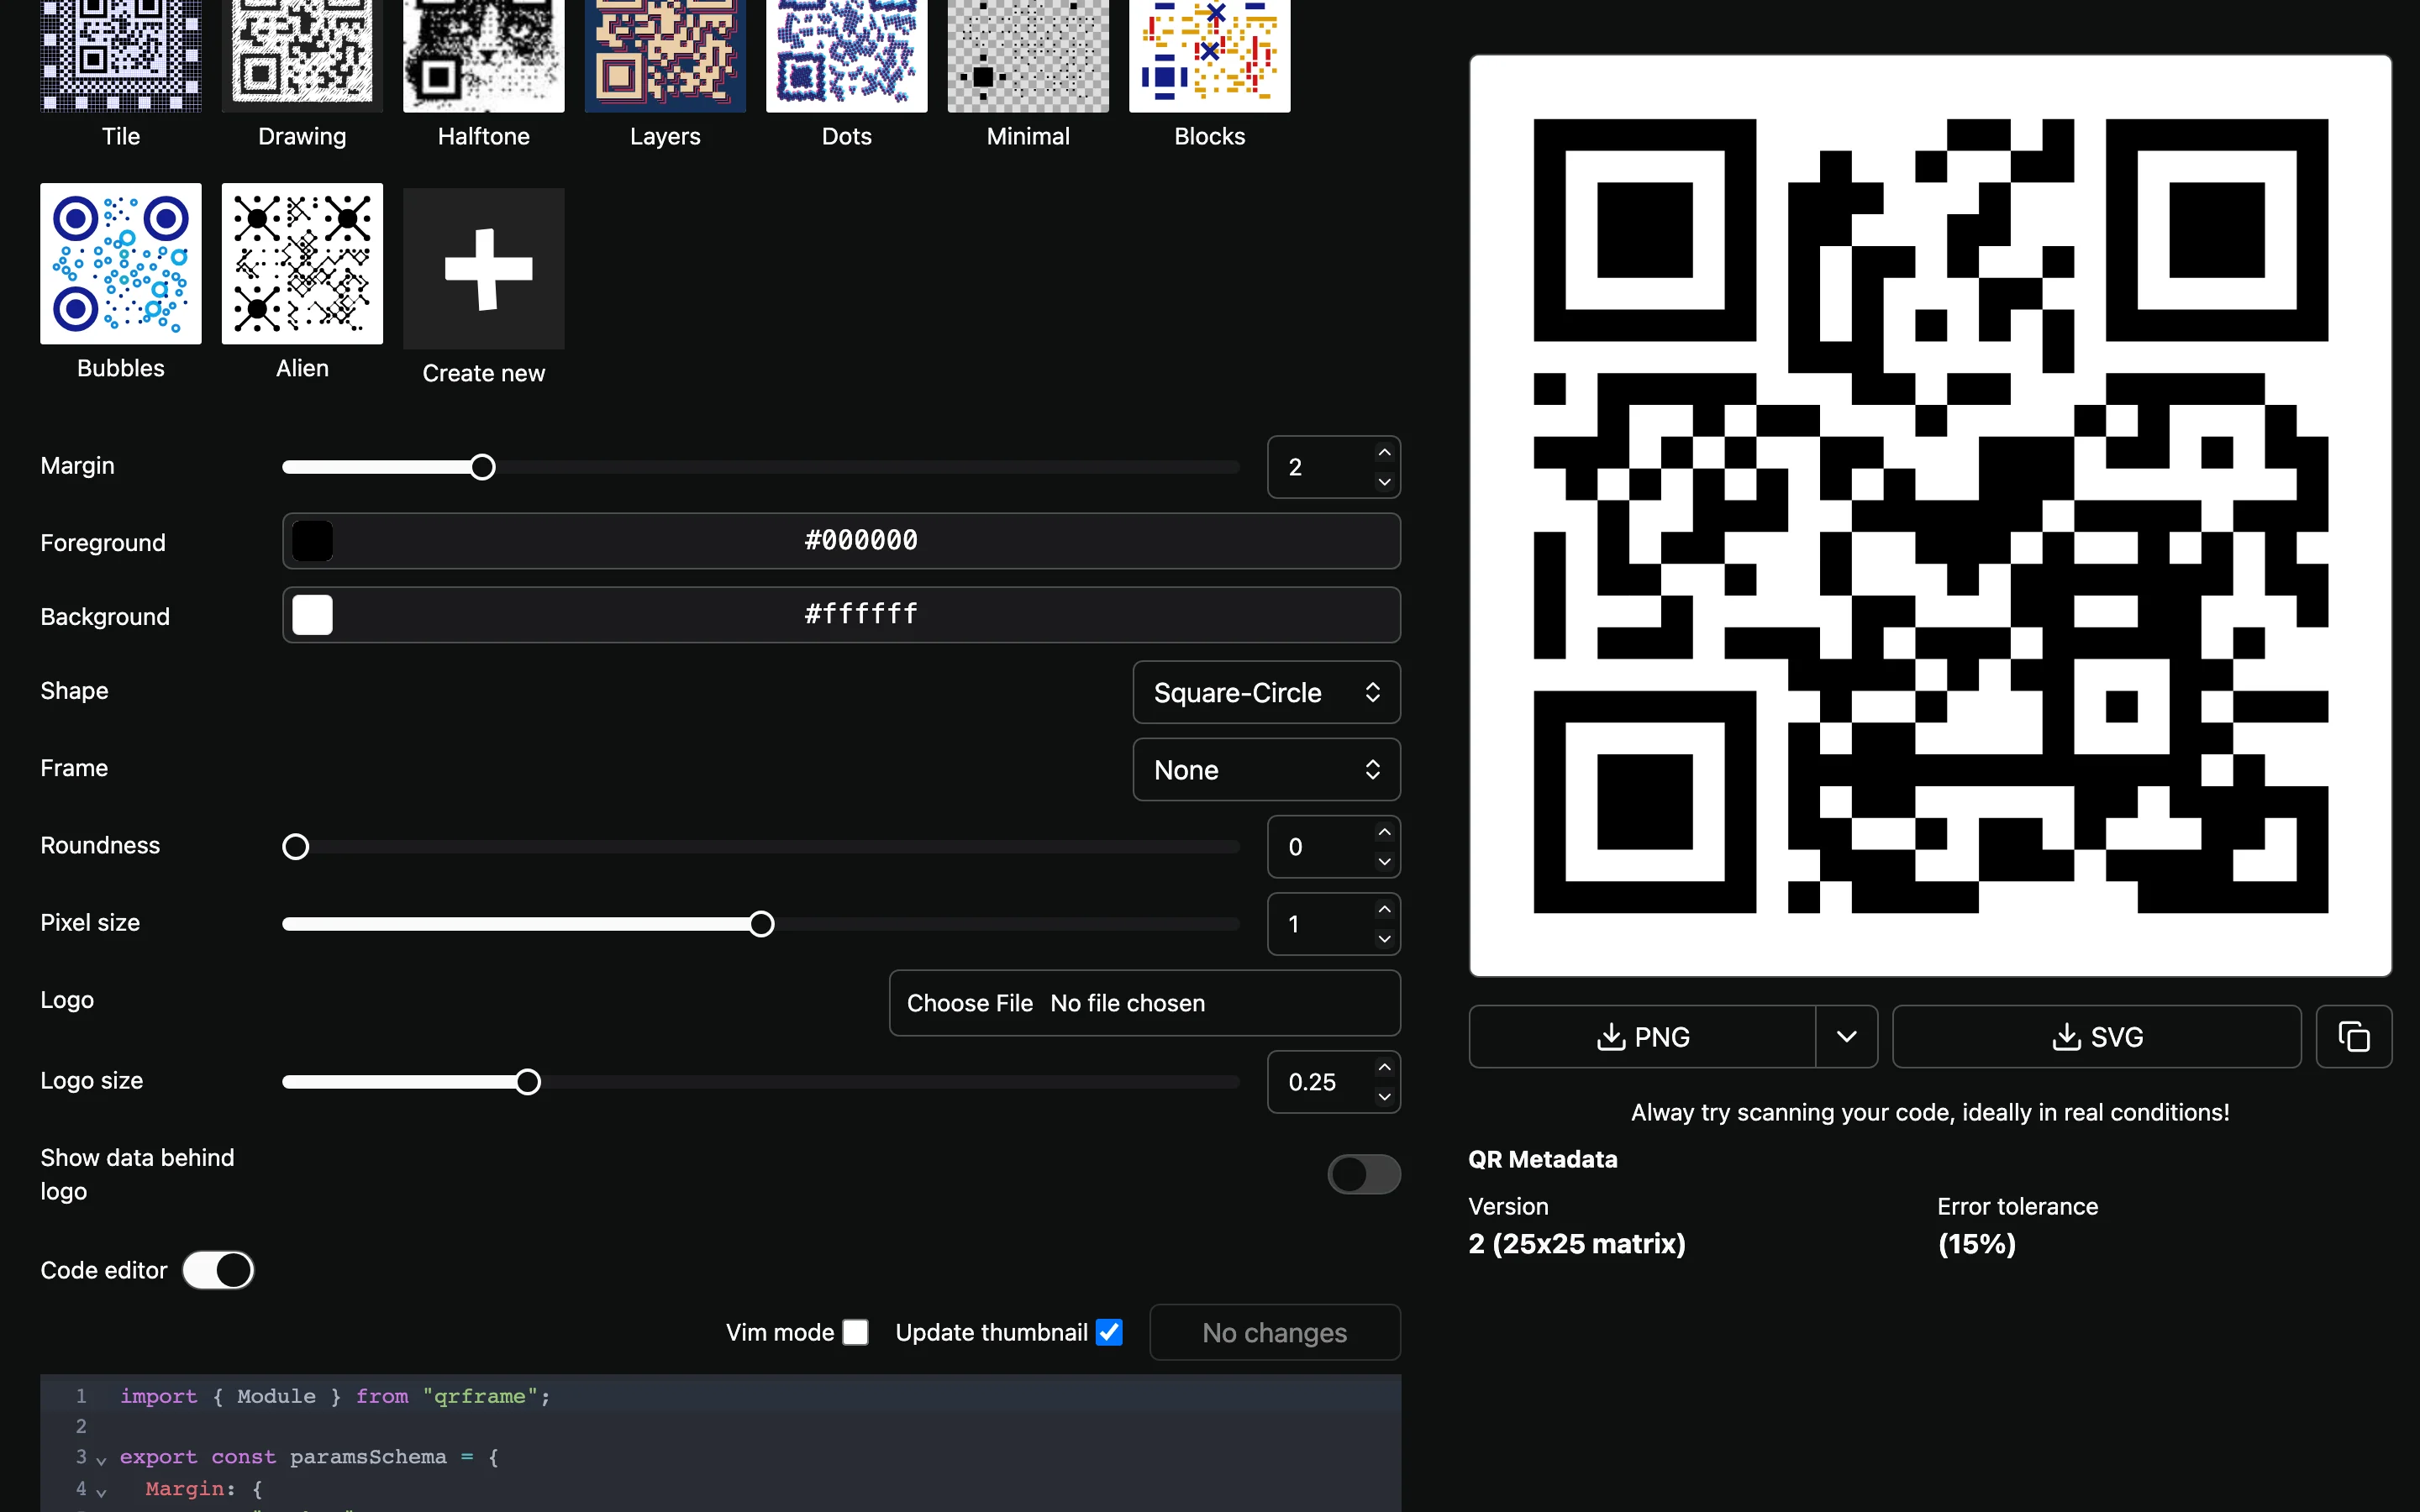Select the Tile preset thumbnail
This screenshot has height=1512, width=2420.
click(120, 55)
